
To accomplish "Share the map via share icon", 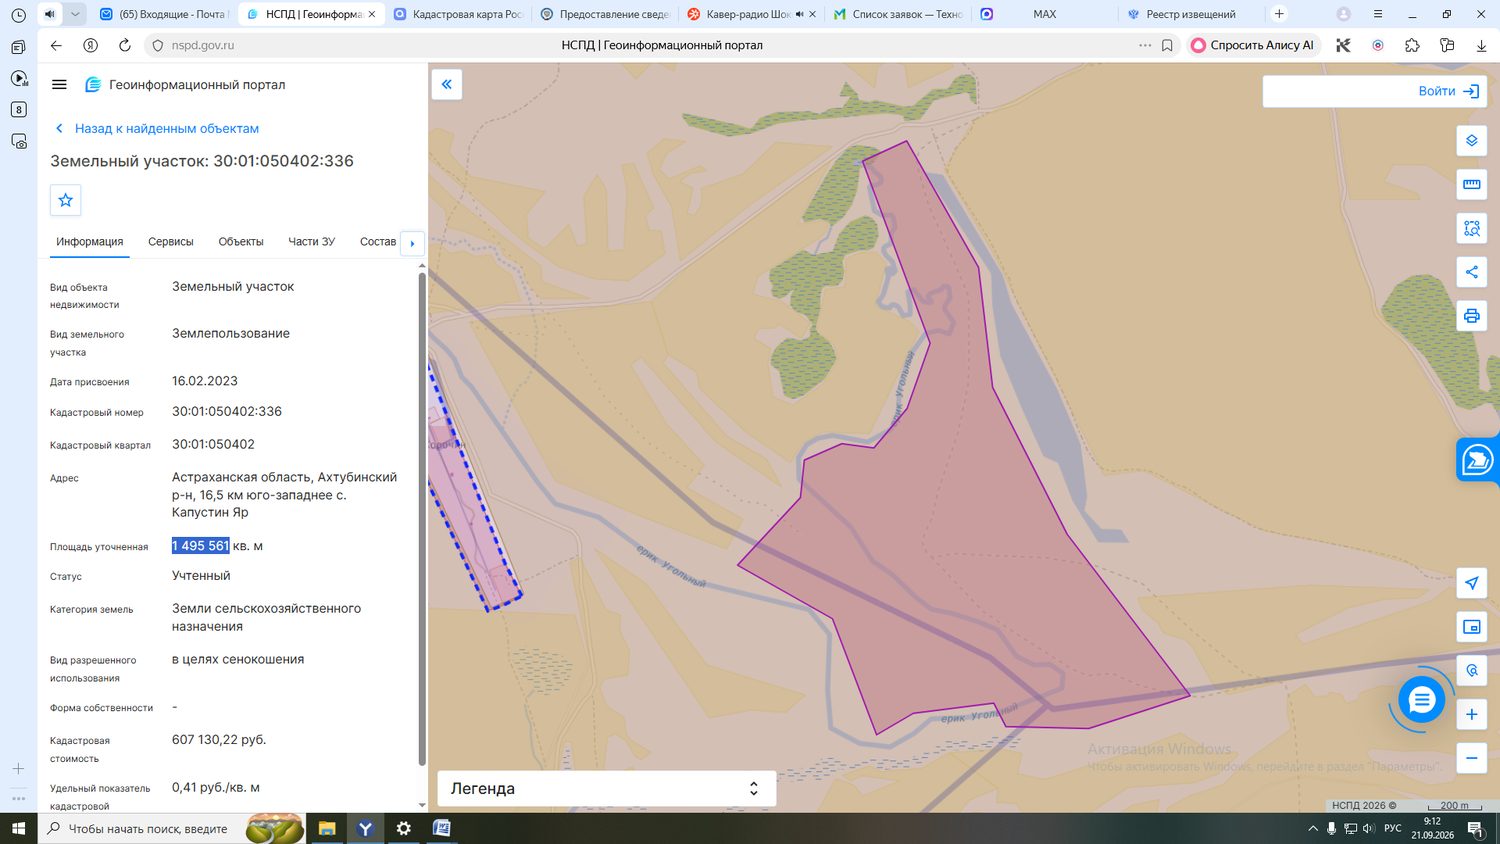I will [1471, 272].
